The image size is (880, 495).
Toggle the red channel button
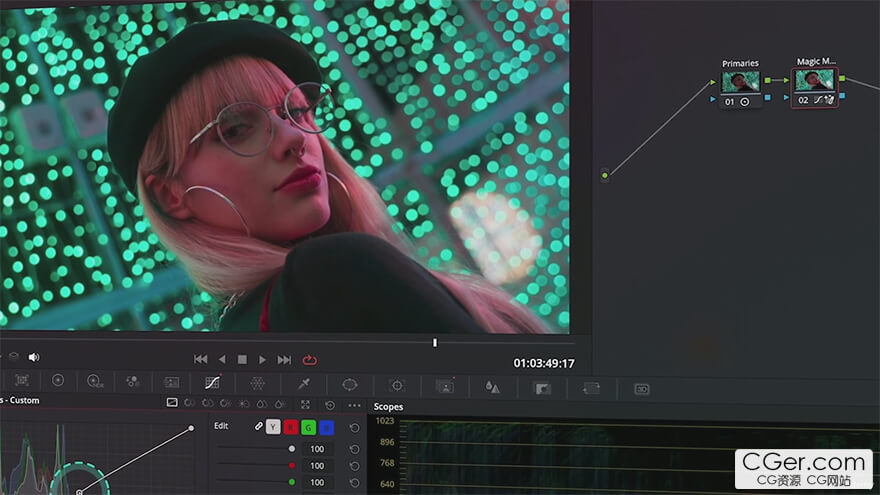click(x=291, y=428)
